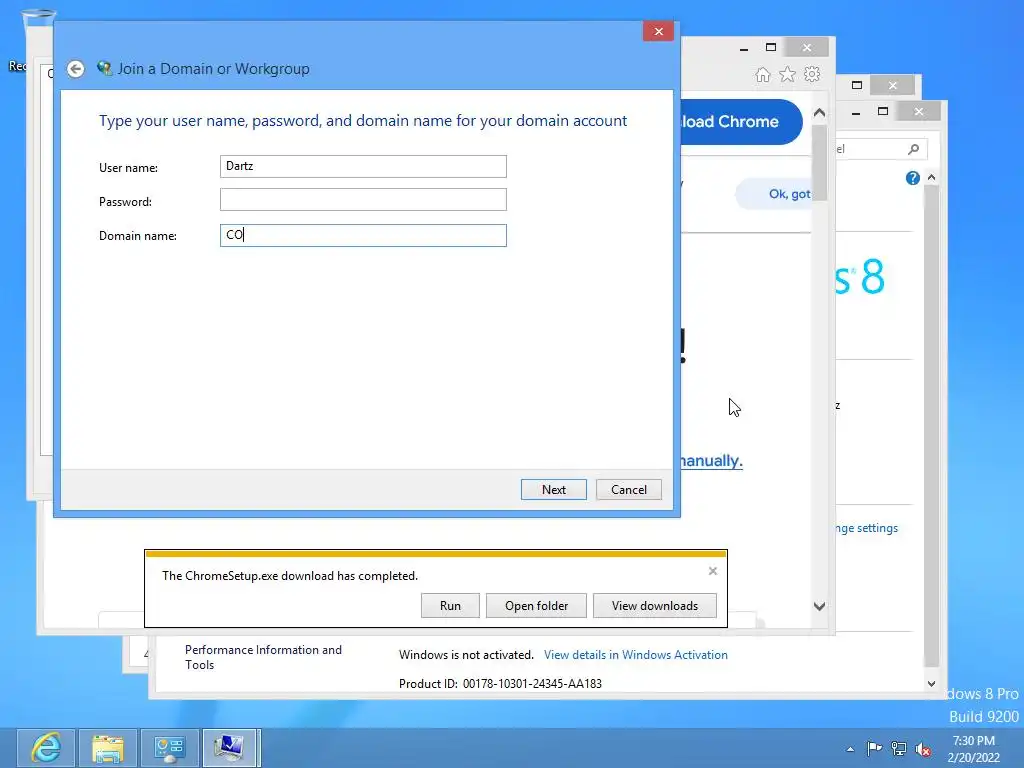Image resolution: width=1024 pixels, height=768 pixels.
Task: Open View details in Windows Activation link
Action: point(635,654)
